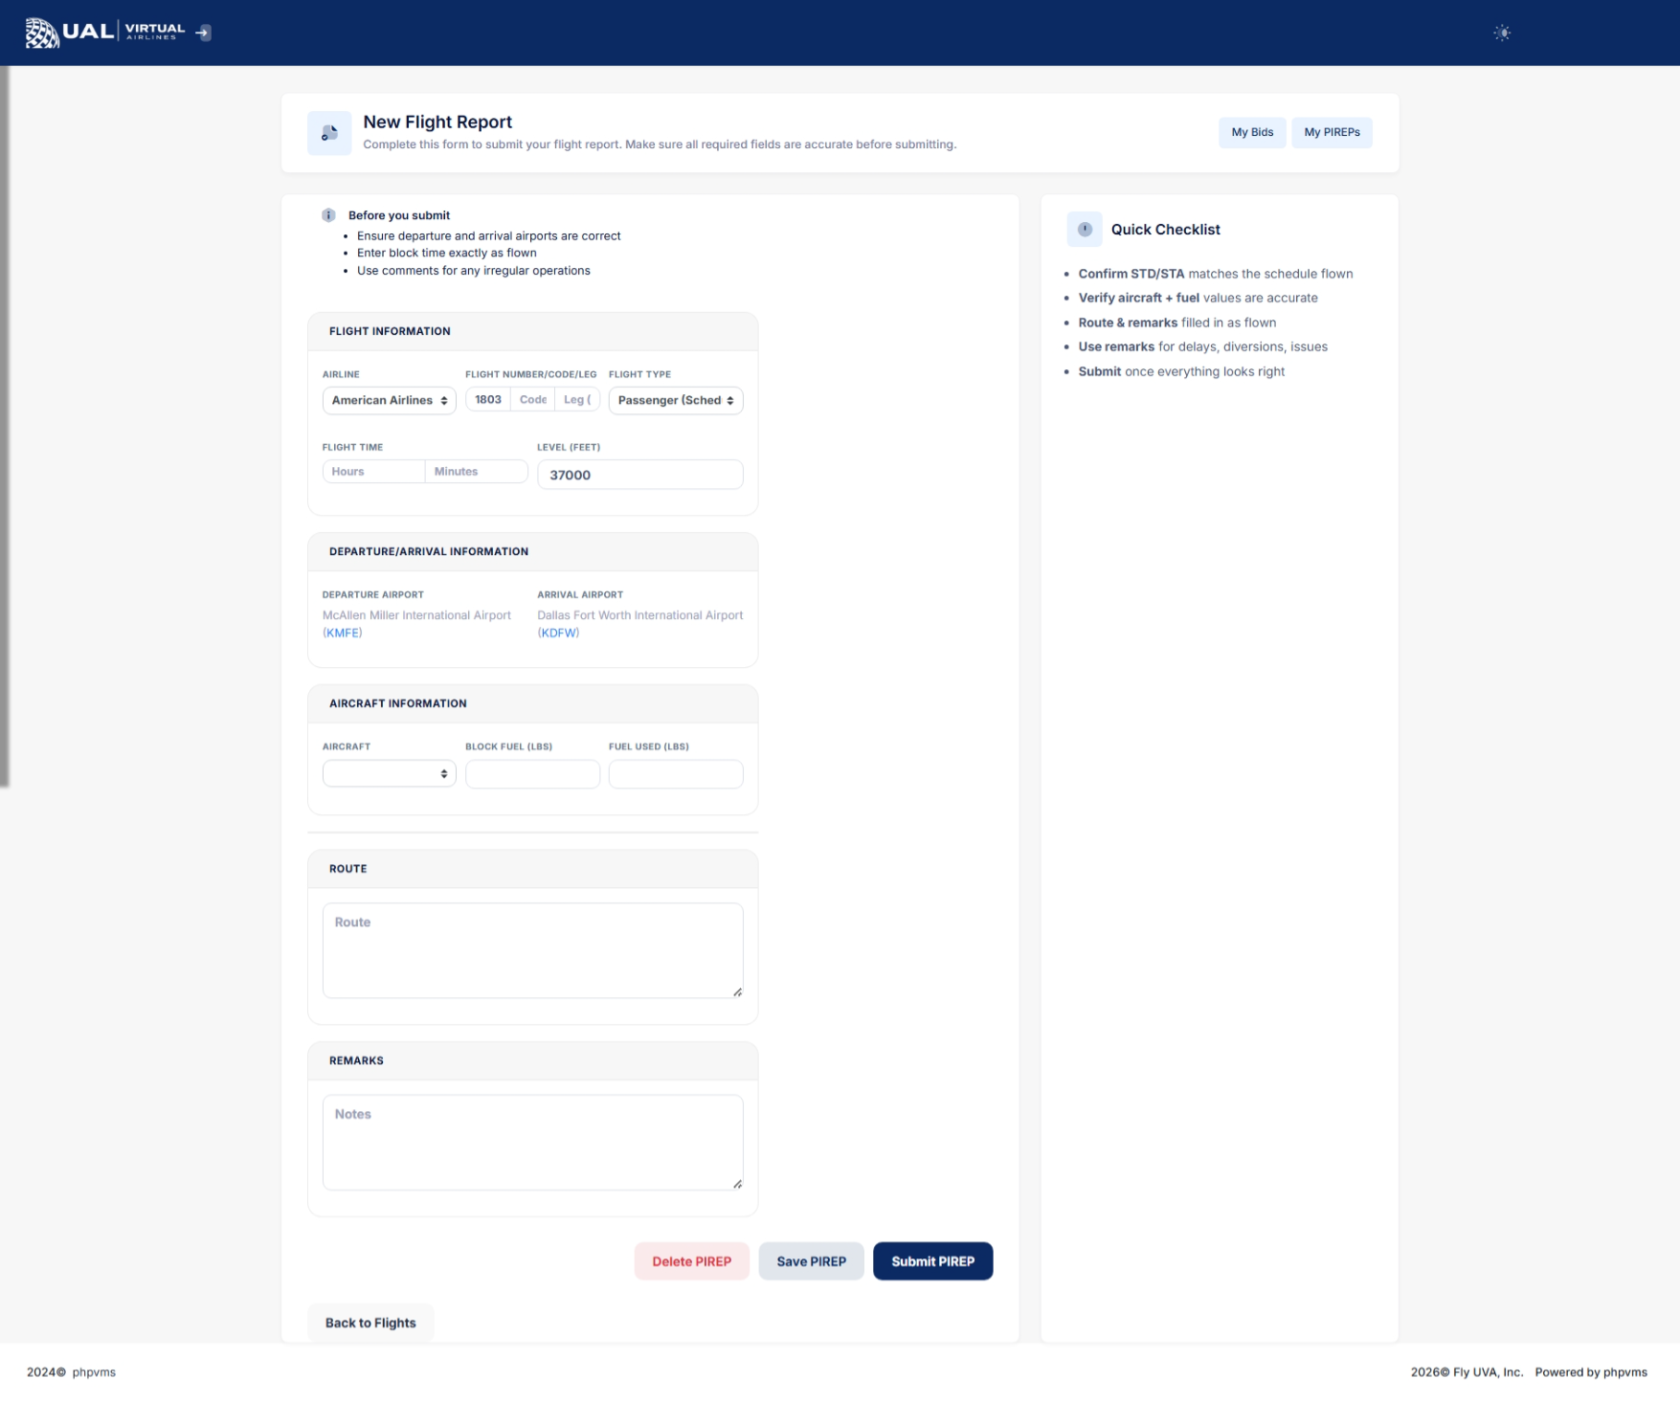Click the Quick Checklist clock icon

1084,229
